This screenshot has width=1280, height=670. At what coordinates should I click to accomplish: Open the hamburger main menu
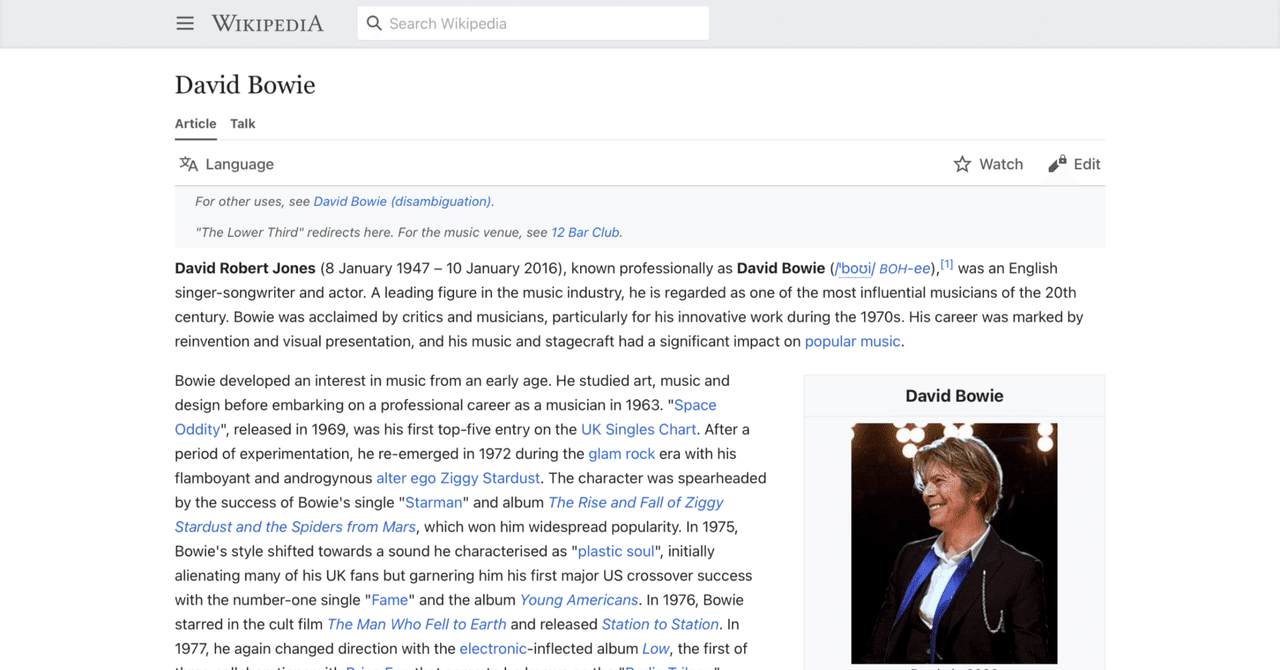point(185,23)
